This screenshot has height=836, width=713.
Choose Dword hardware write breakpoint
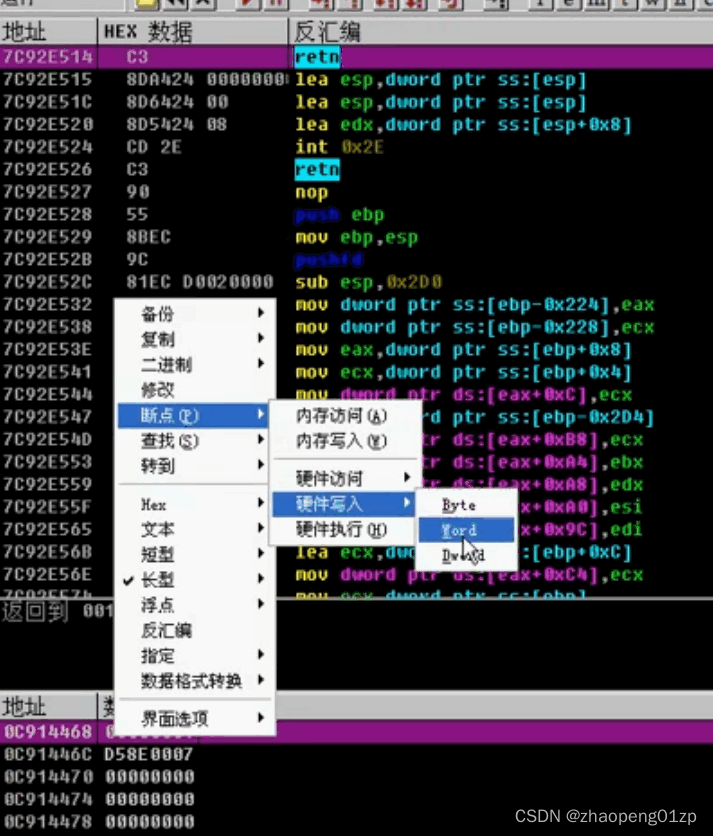coord(467,556)
